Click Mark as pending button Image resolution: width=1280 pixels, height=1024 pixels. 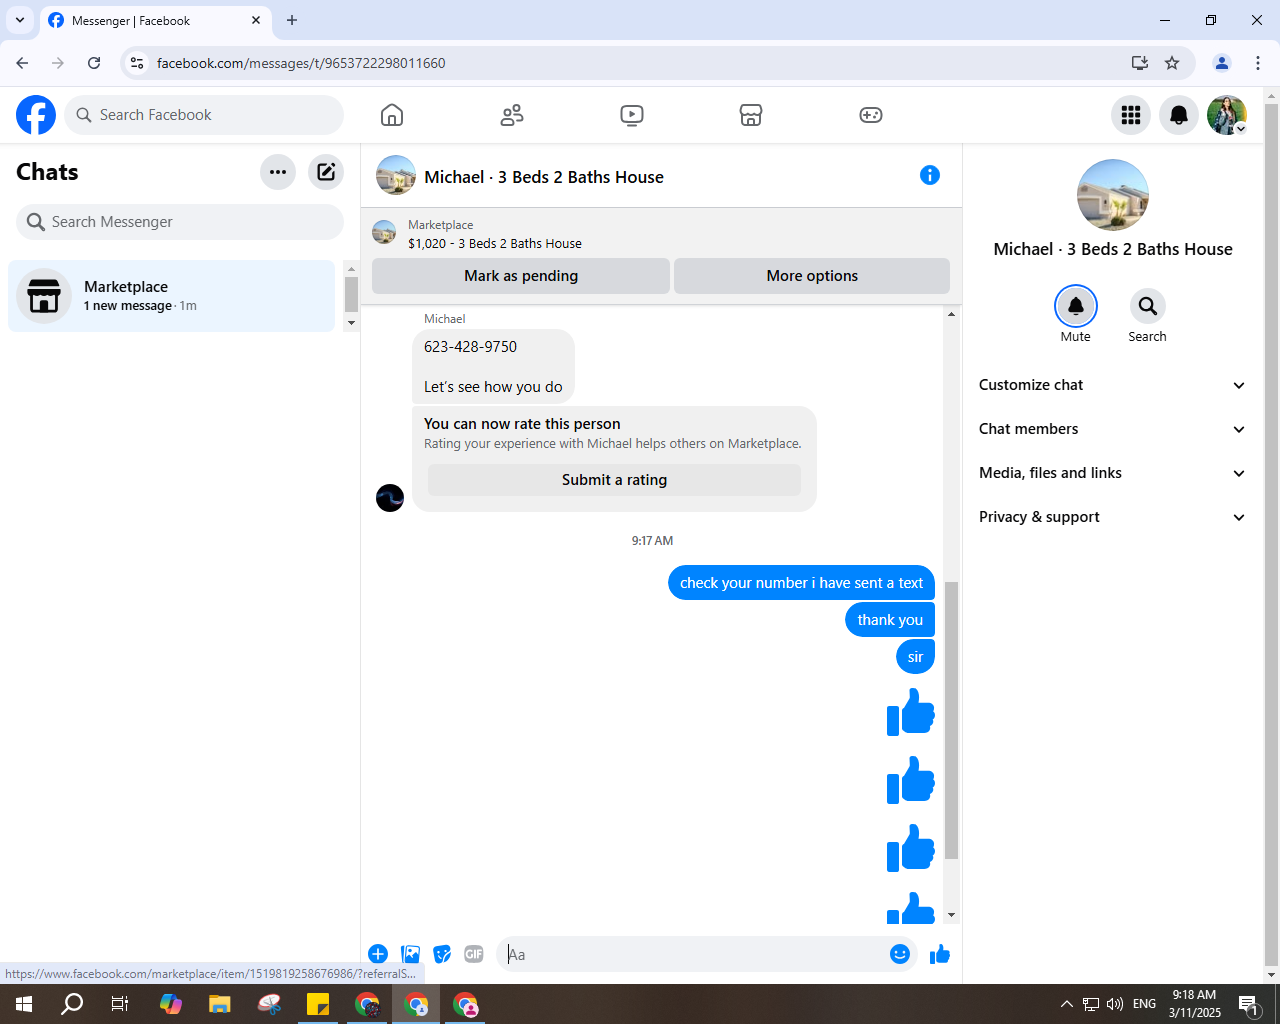(521, 276)
